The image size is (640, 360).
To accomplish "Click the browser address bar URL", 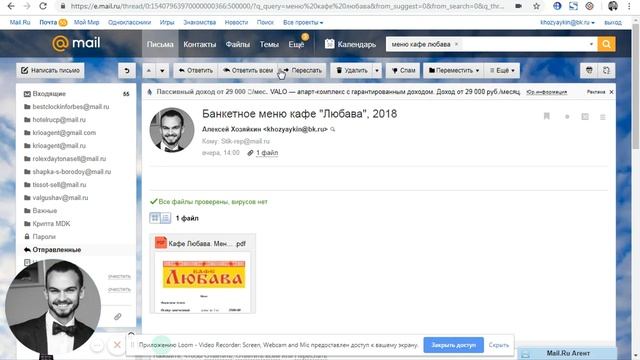I will [x=286, y=6].
